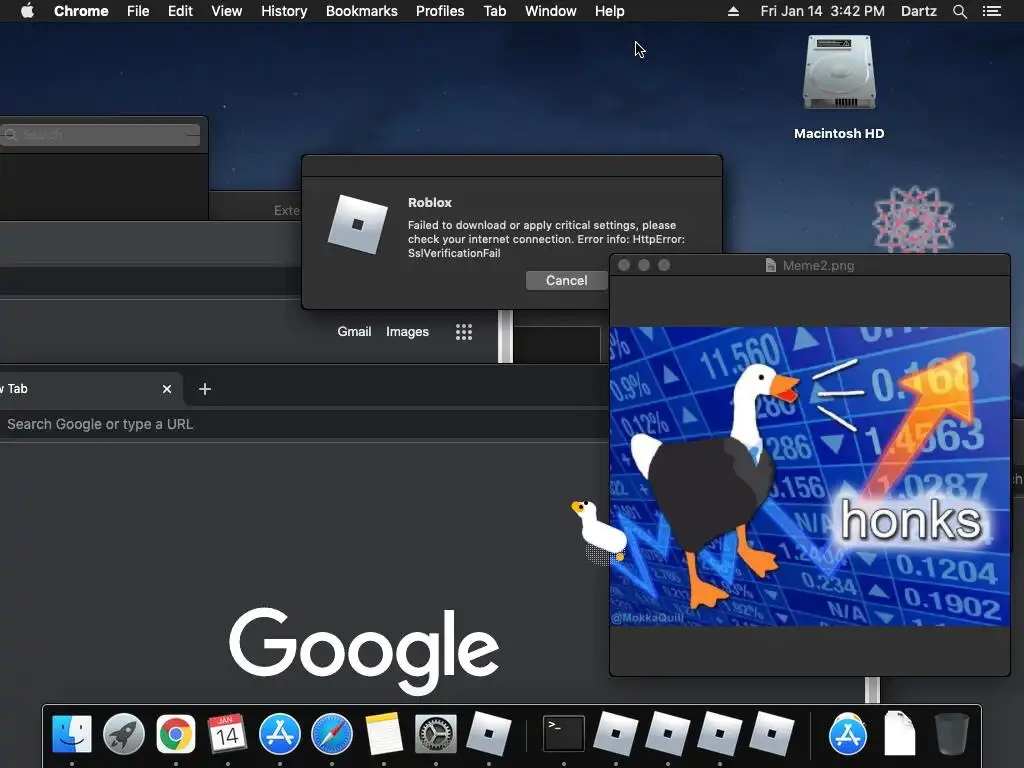This screenshot has width=1024, height=768.
Task: Open the Roblox icon directly right of Terminal
Action: click(x=615, y=733)
